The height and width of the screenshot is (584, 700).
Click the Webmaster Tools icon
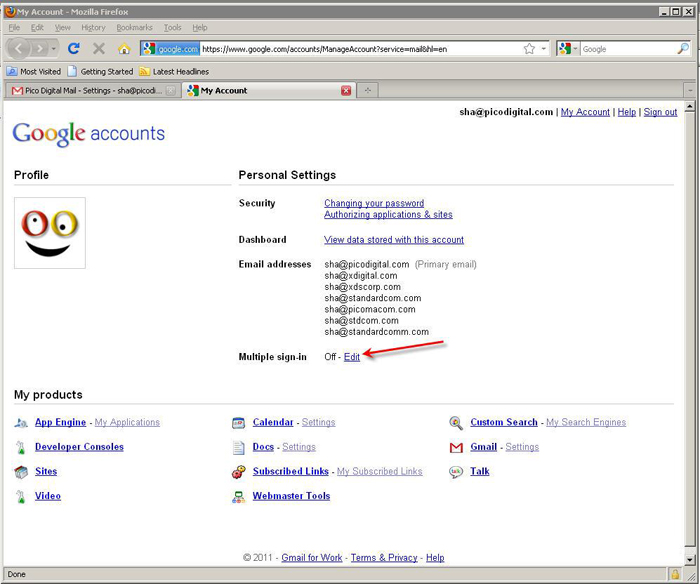click(238, 496)
